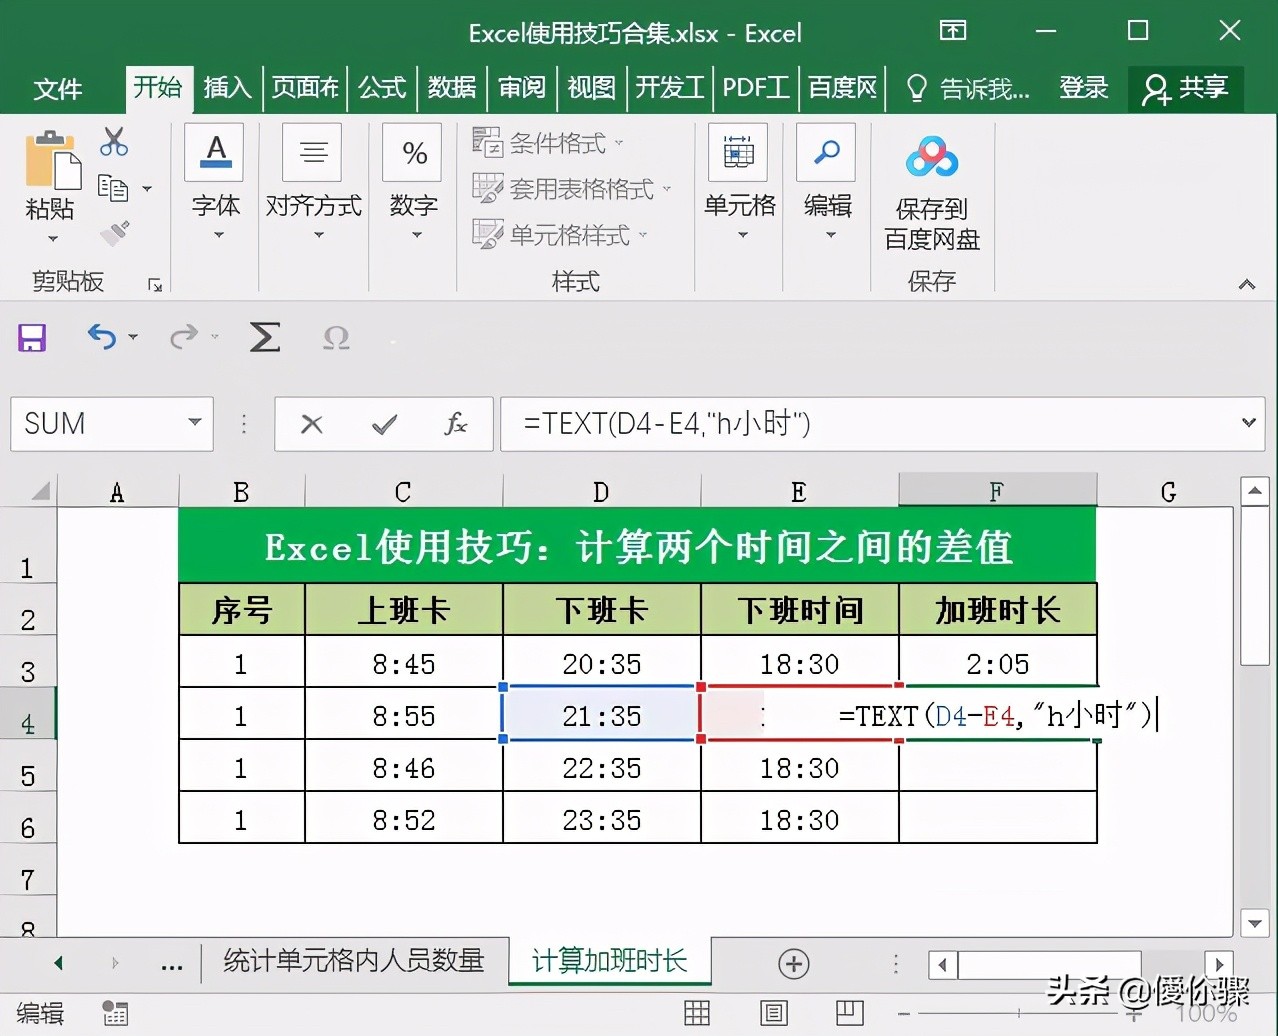Select column header D

[x=601, y=491]
